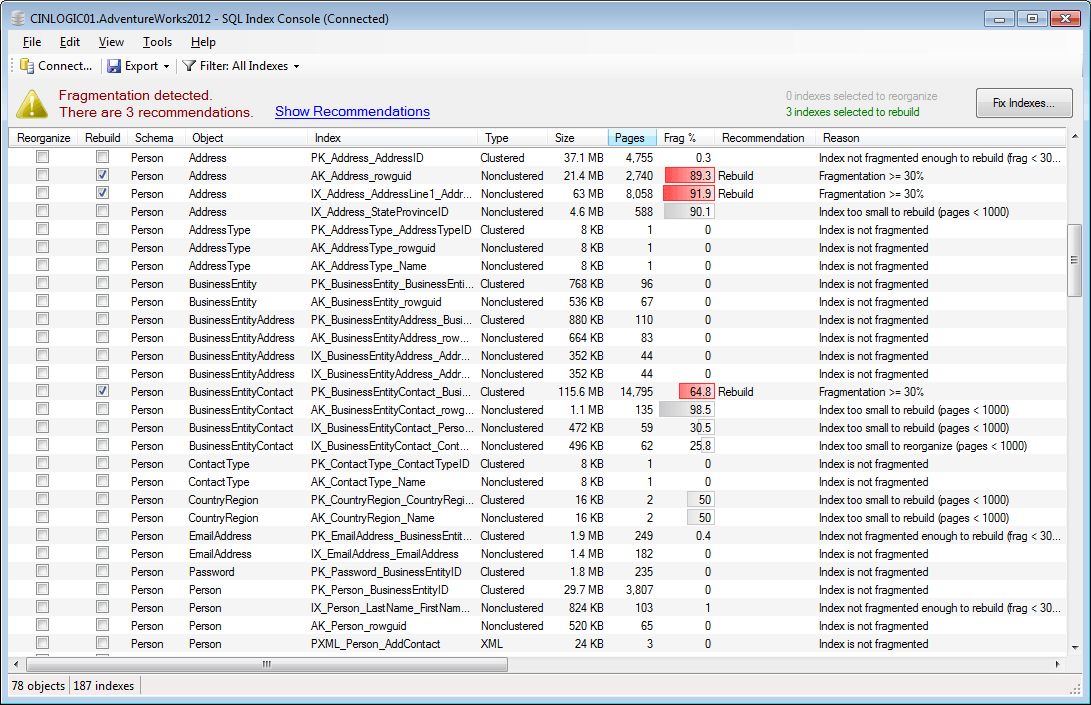Open the Tools menu
This screenshot has width=1091, height=705.
pos(156,42)
